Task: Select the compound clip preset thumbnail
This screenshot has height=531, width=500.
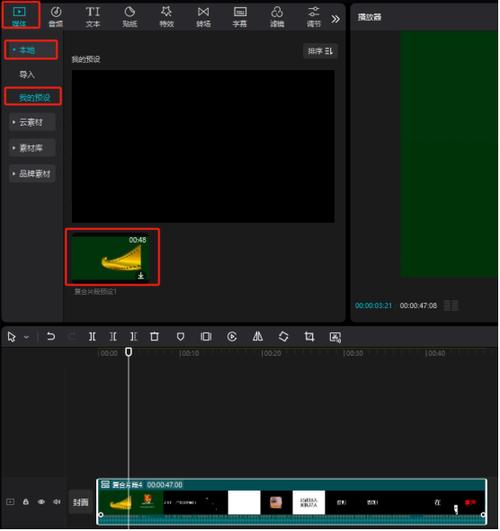Action: (111, 258)
